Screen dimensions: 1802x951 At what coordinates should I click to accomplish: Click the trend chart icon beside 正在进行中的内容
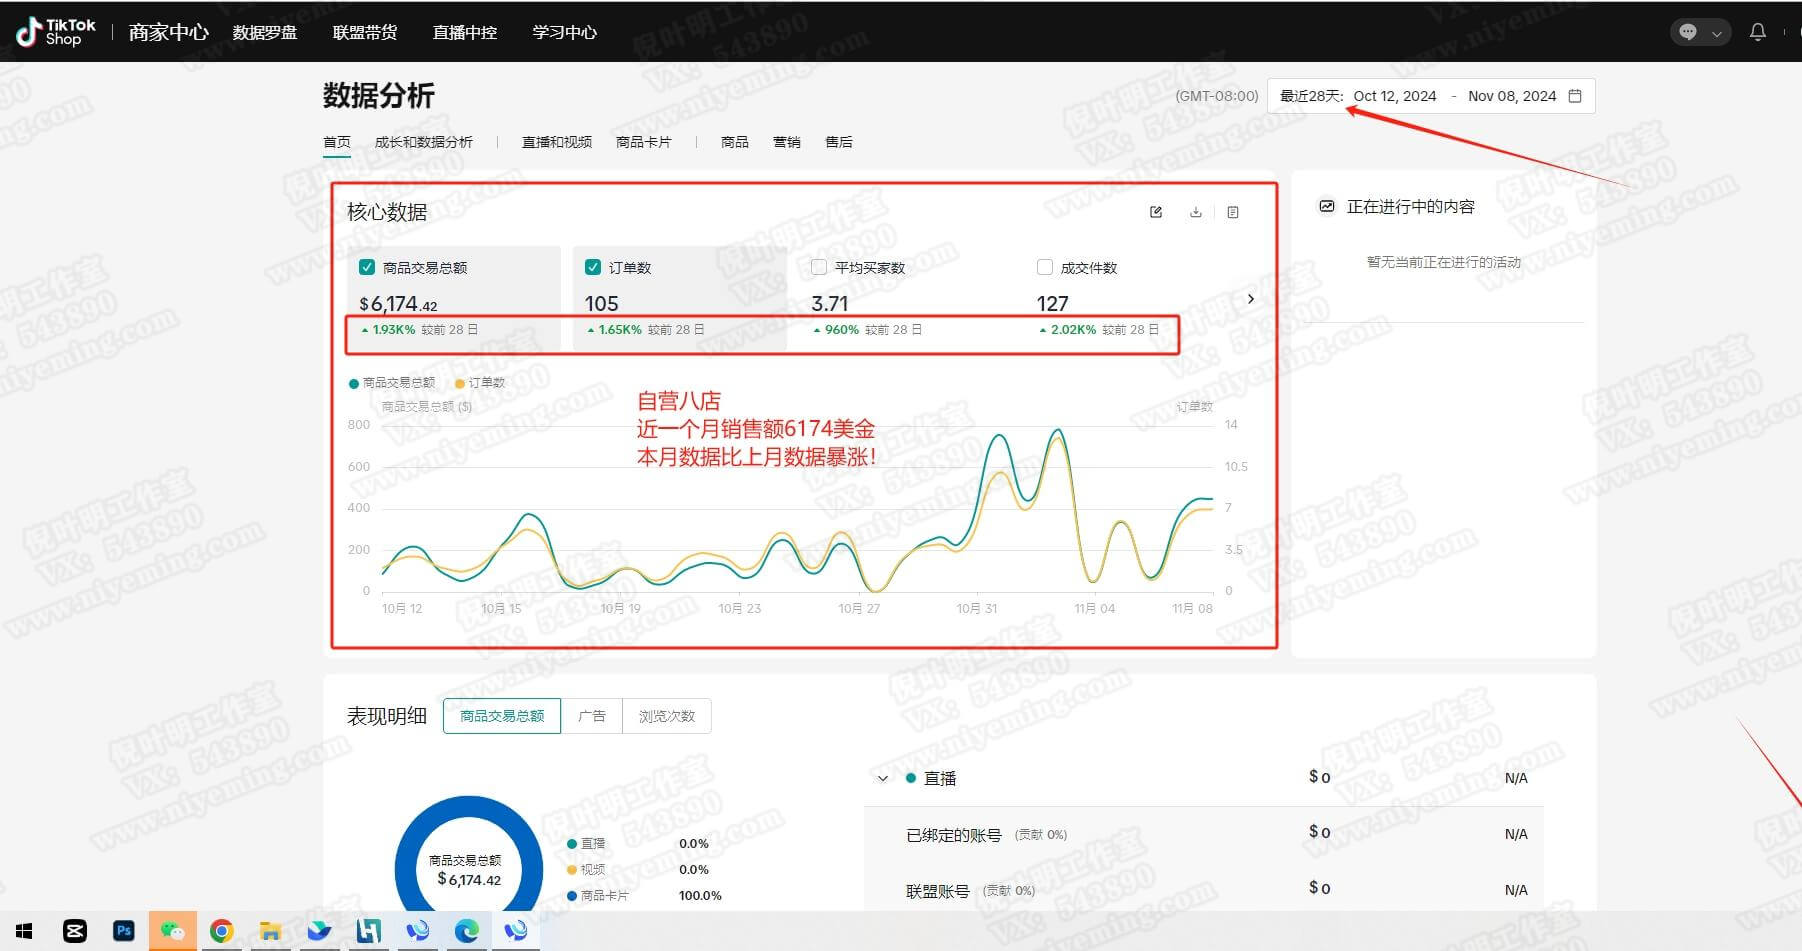pyautogui.click(x=1327, y=206)
